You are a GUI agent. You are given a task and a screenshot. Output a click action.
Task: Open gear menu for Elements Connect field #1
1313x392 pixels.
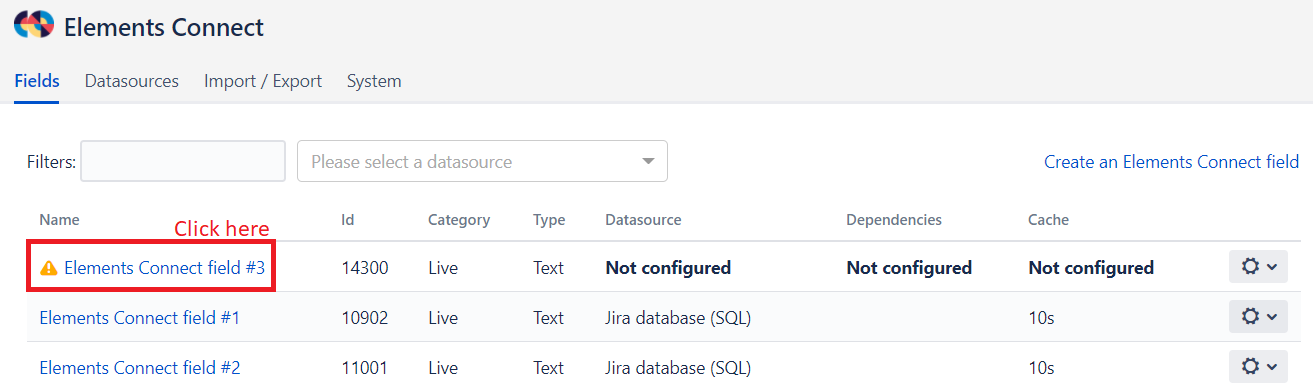(x=1258, y=317)
